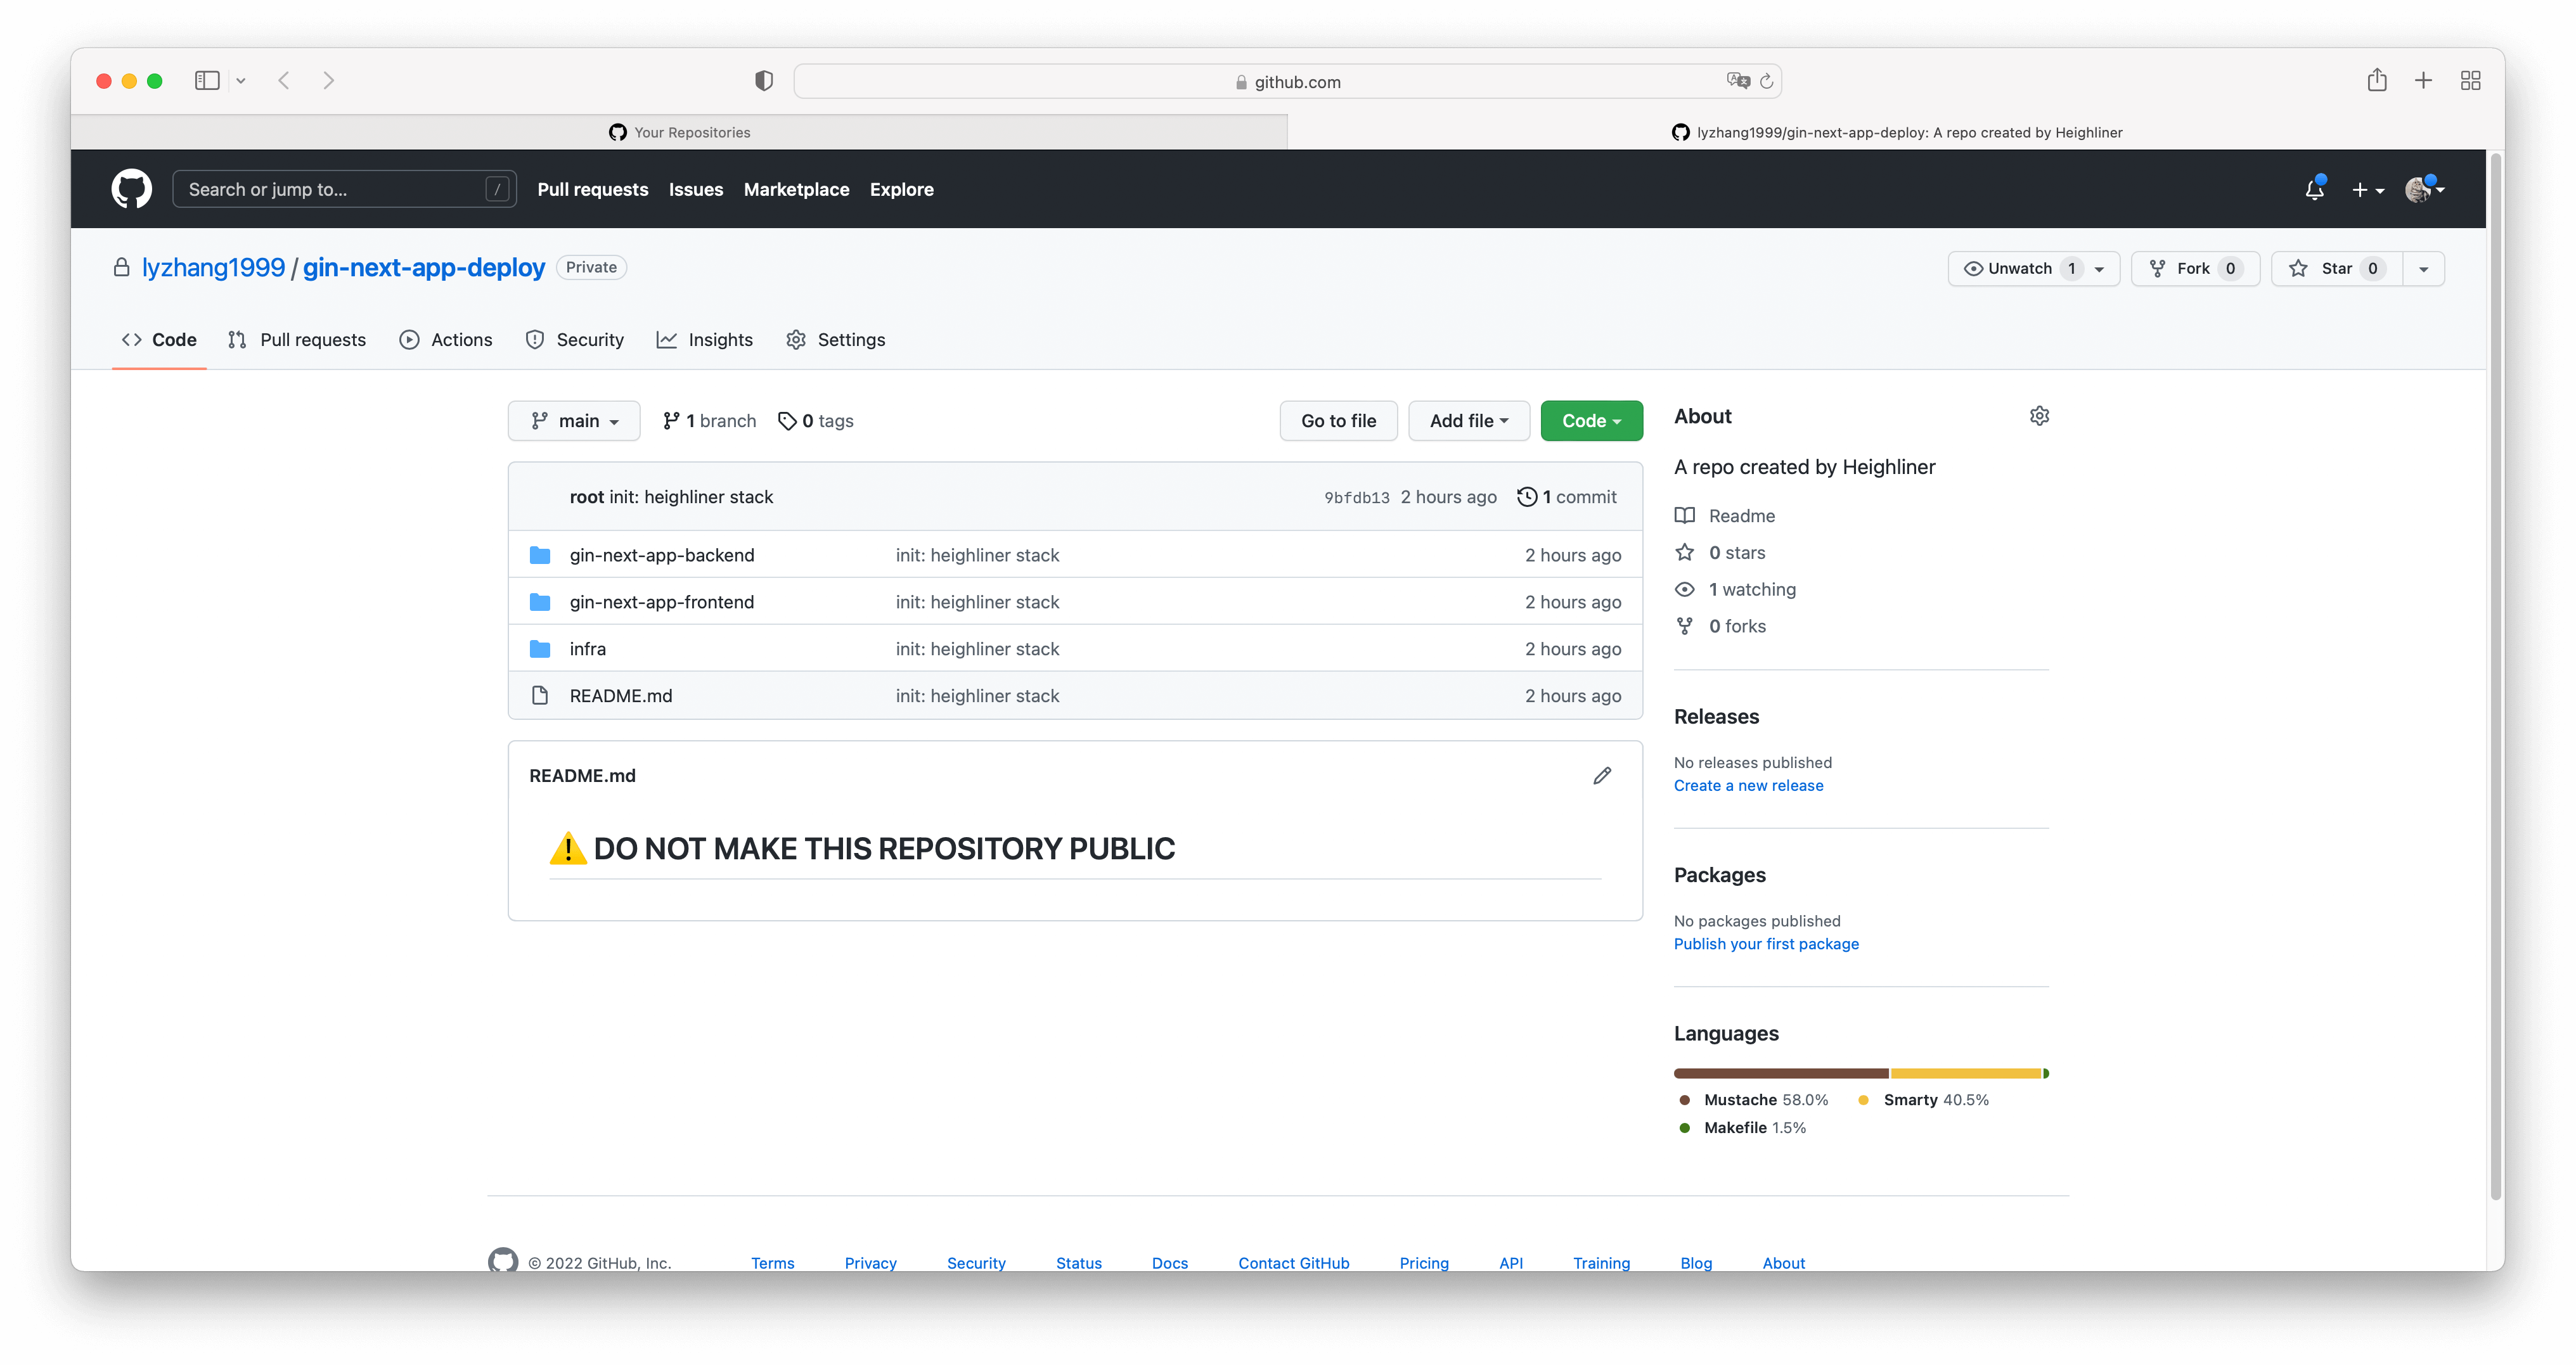This screenshot has height=1365, width=2576.
Task: Open Issues in the top navigation
Action: [x=696, y=189]
